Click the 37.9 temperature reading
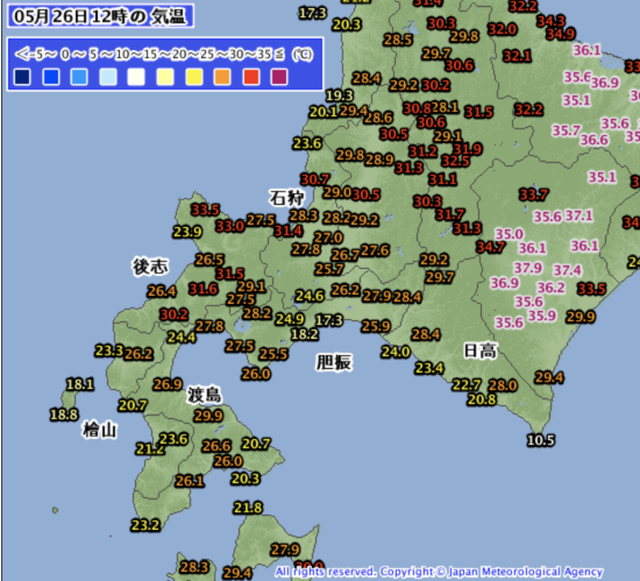Image resolution: width=640 pixels, height=581 pixels. (528, 268)
